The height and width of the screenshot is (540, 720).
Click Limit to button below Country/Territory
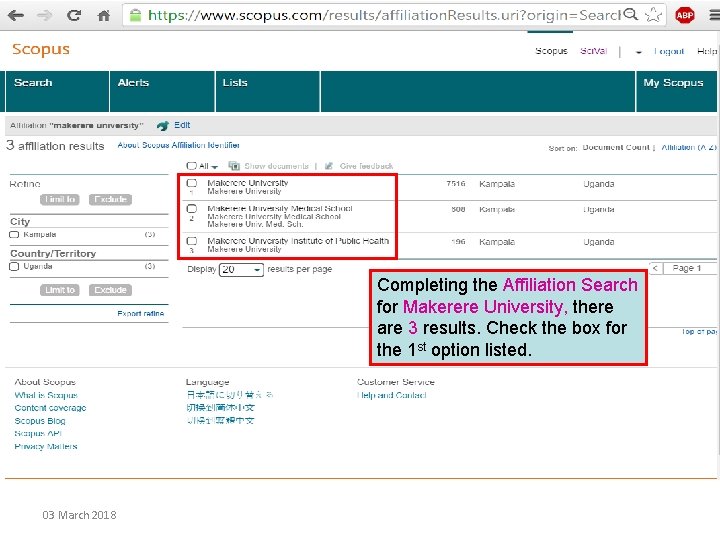click(x=60, y=290)
